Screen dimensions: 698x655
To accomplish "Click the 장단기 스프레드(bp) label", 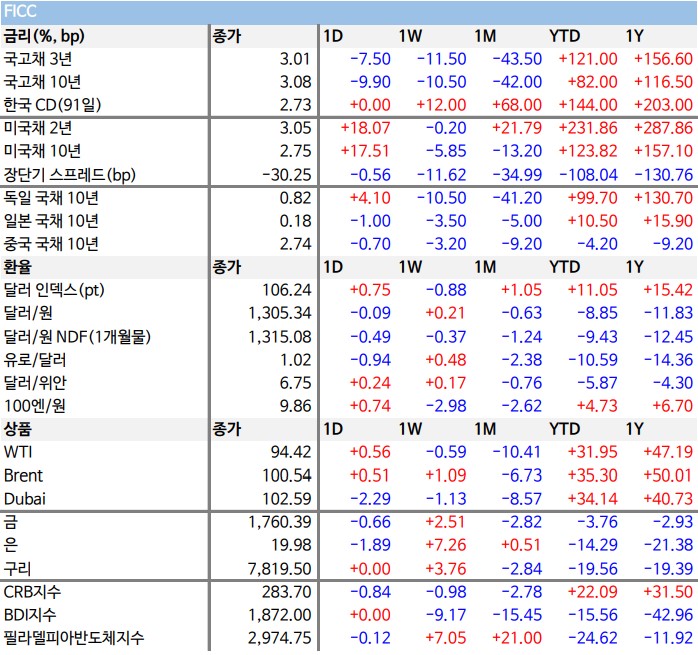I will pos(69,175).
